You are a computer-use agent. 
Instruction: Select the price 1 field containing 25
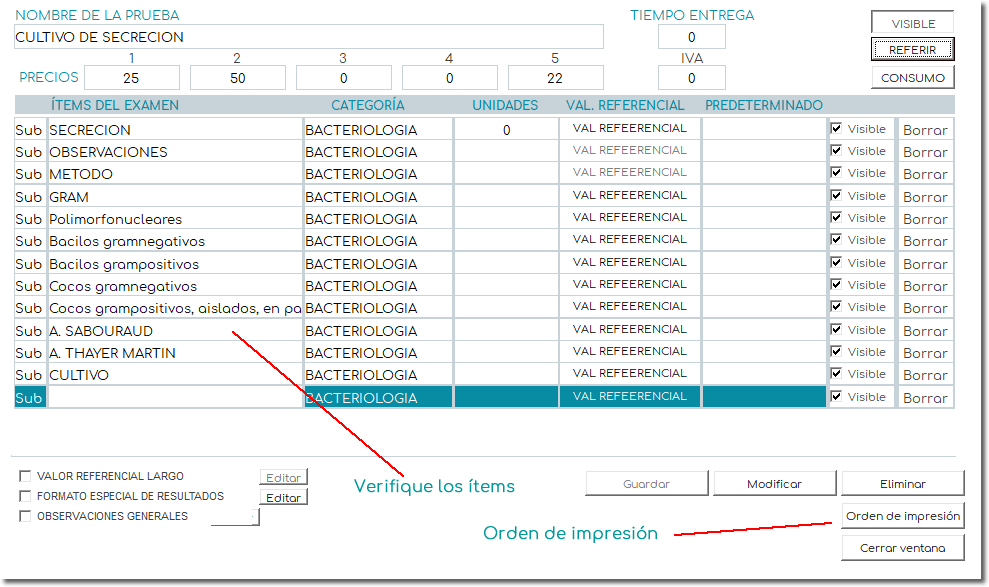click(131, 78)
